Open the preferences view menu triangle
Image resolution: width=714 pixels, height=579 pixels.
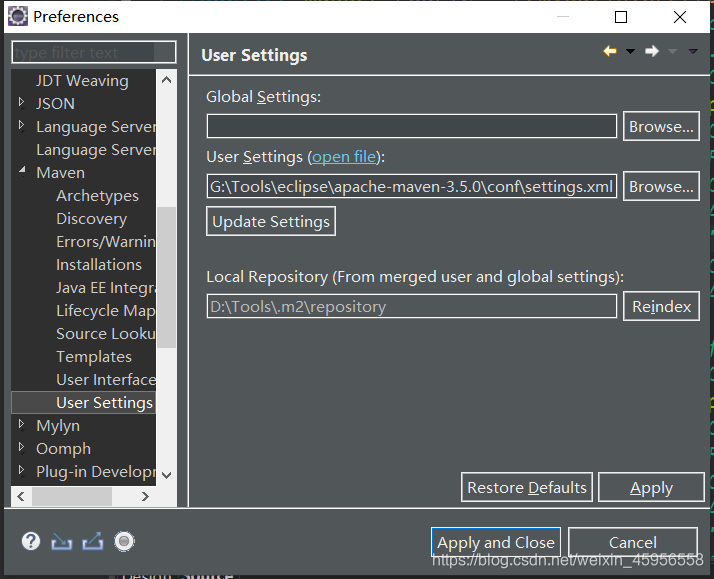click(x=693, y=51)
